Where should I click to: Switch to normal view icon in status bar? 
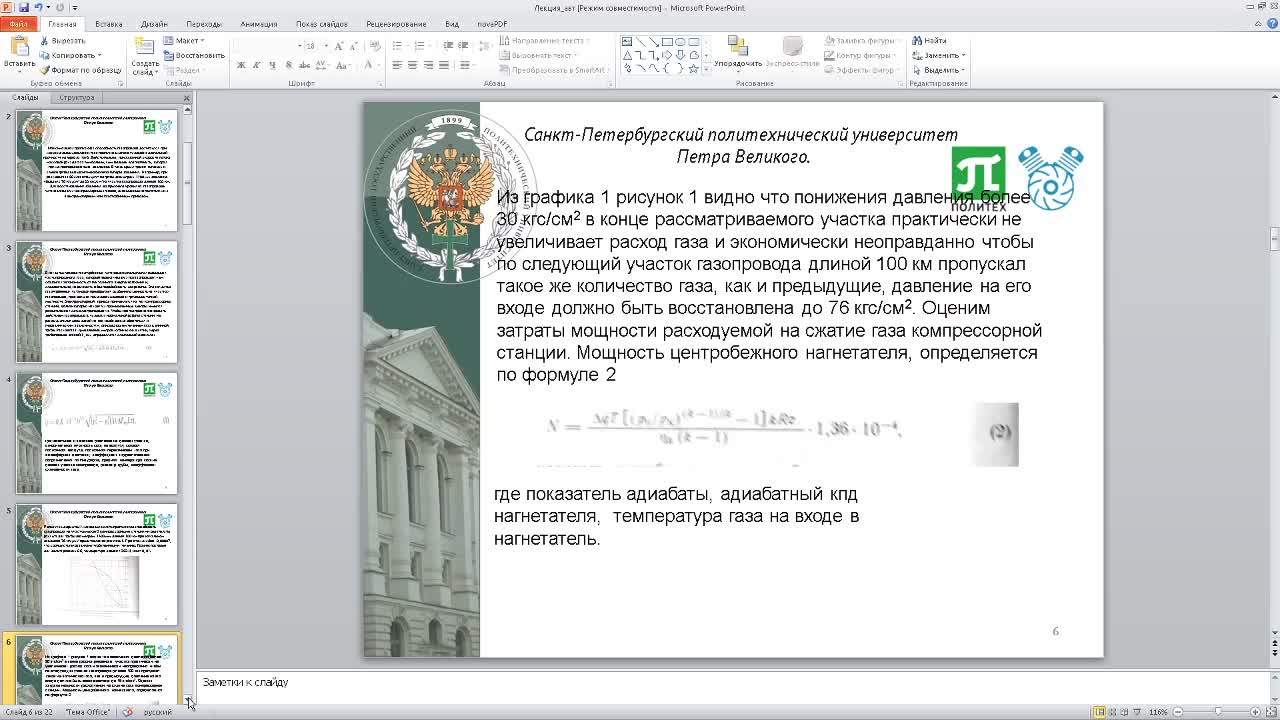point(1099,712)
